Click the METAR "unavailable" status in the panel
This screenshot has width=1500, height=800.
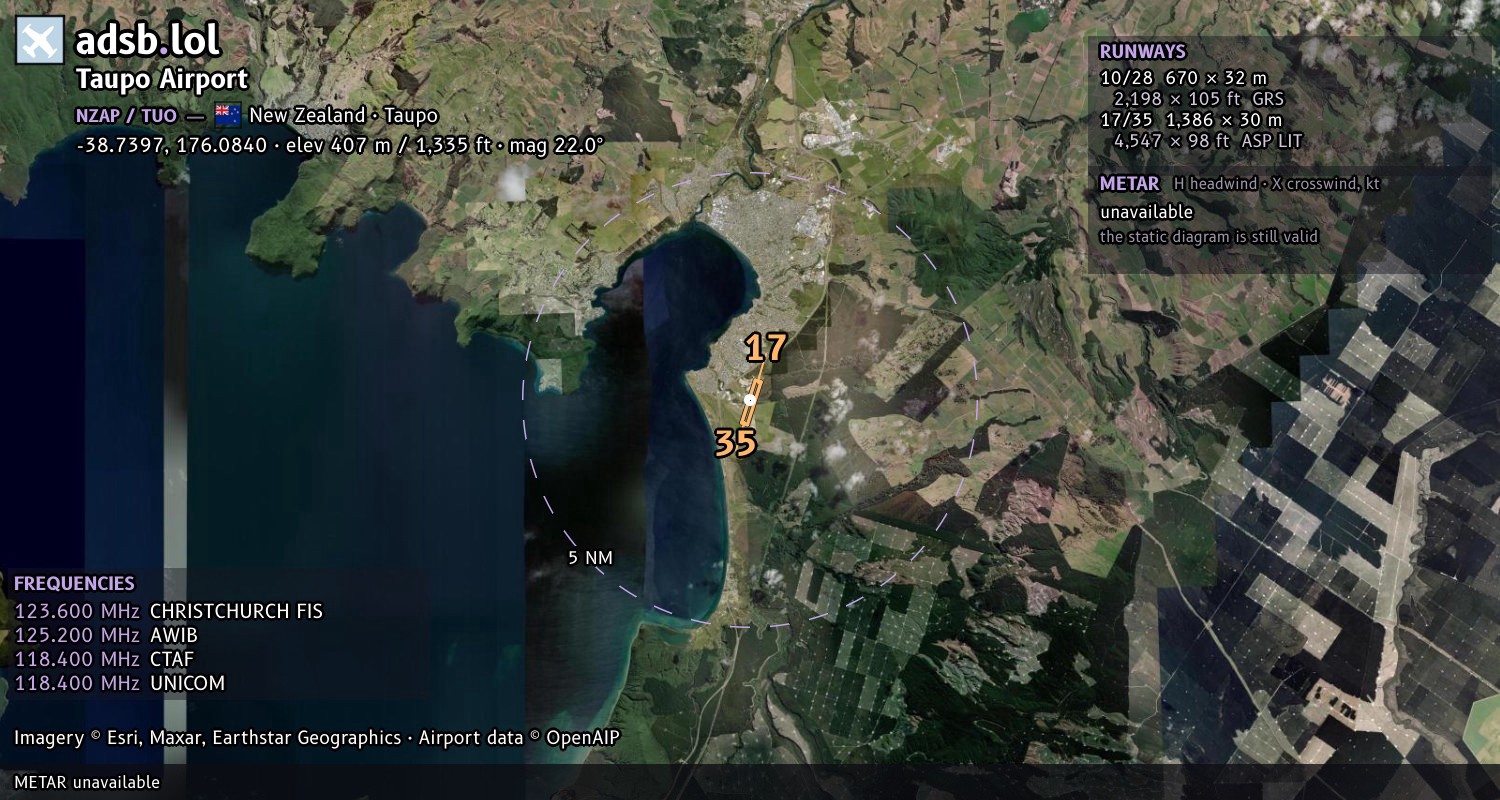pos(1146,212)
